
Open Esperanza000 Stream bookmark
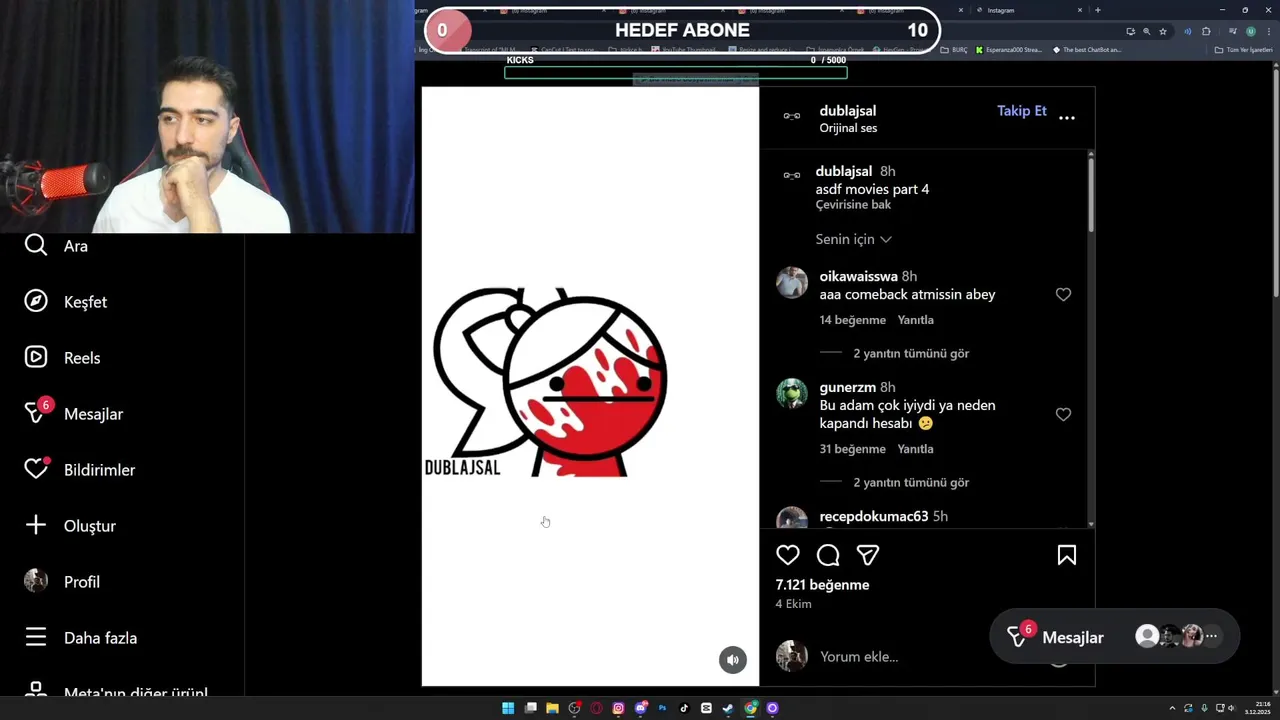click(1008, 50)
